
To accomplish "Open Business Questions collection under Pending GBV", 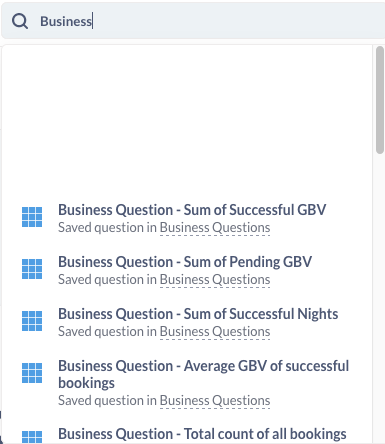I will [215, 280].
